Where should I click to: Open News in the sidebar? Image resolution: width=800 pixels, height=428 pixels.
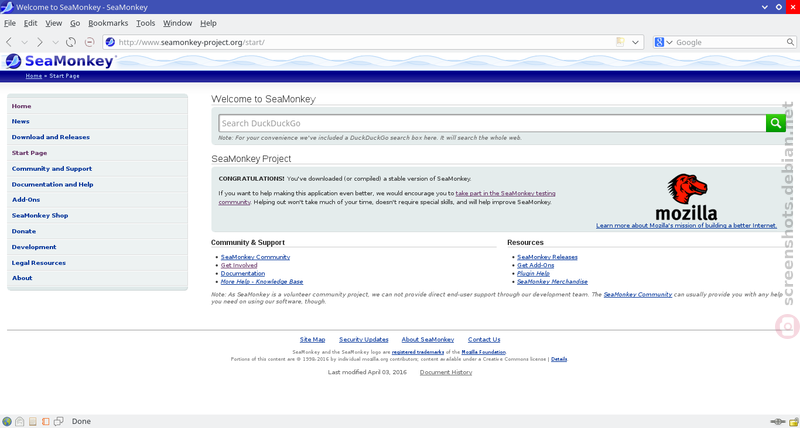pos(20,121)
